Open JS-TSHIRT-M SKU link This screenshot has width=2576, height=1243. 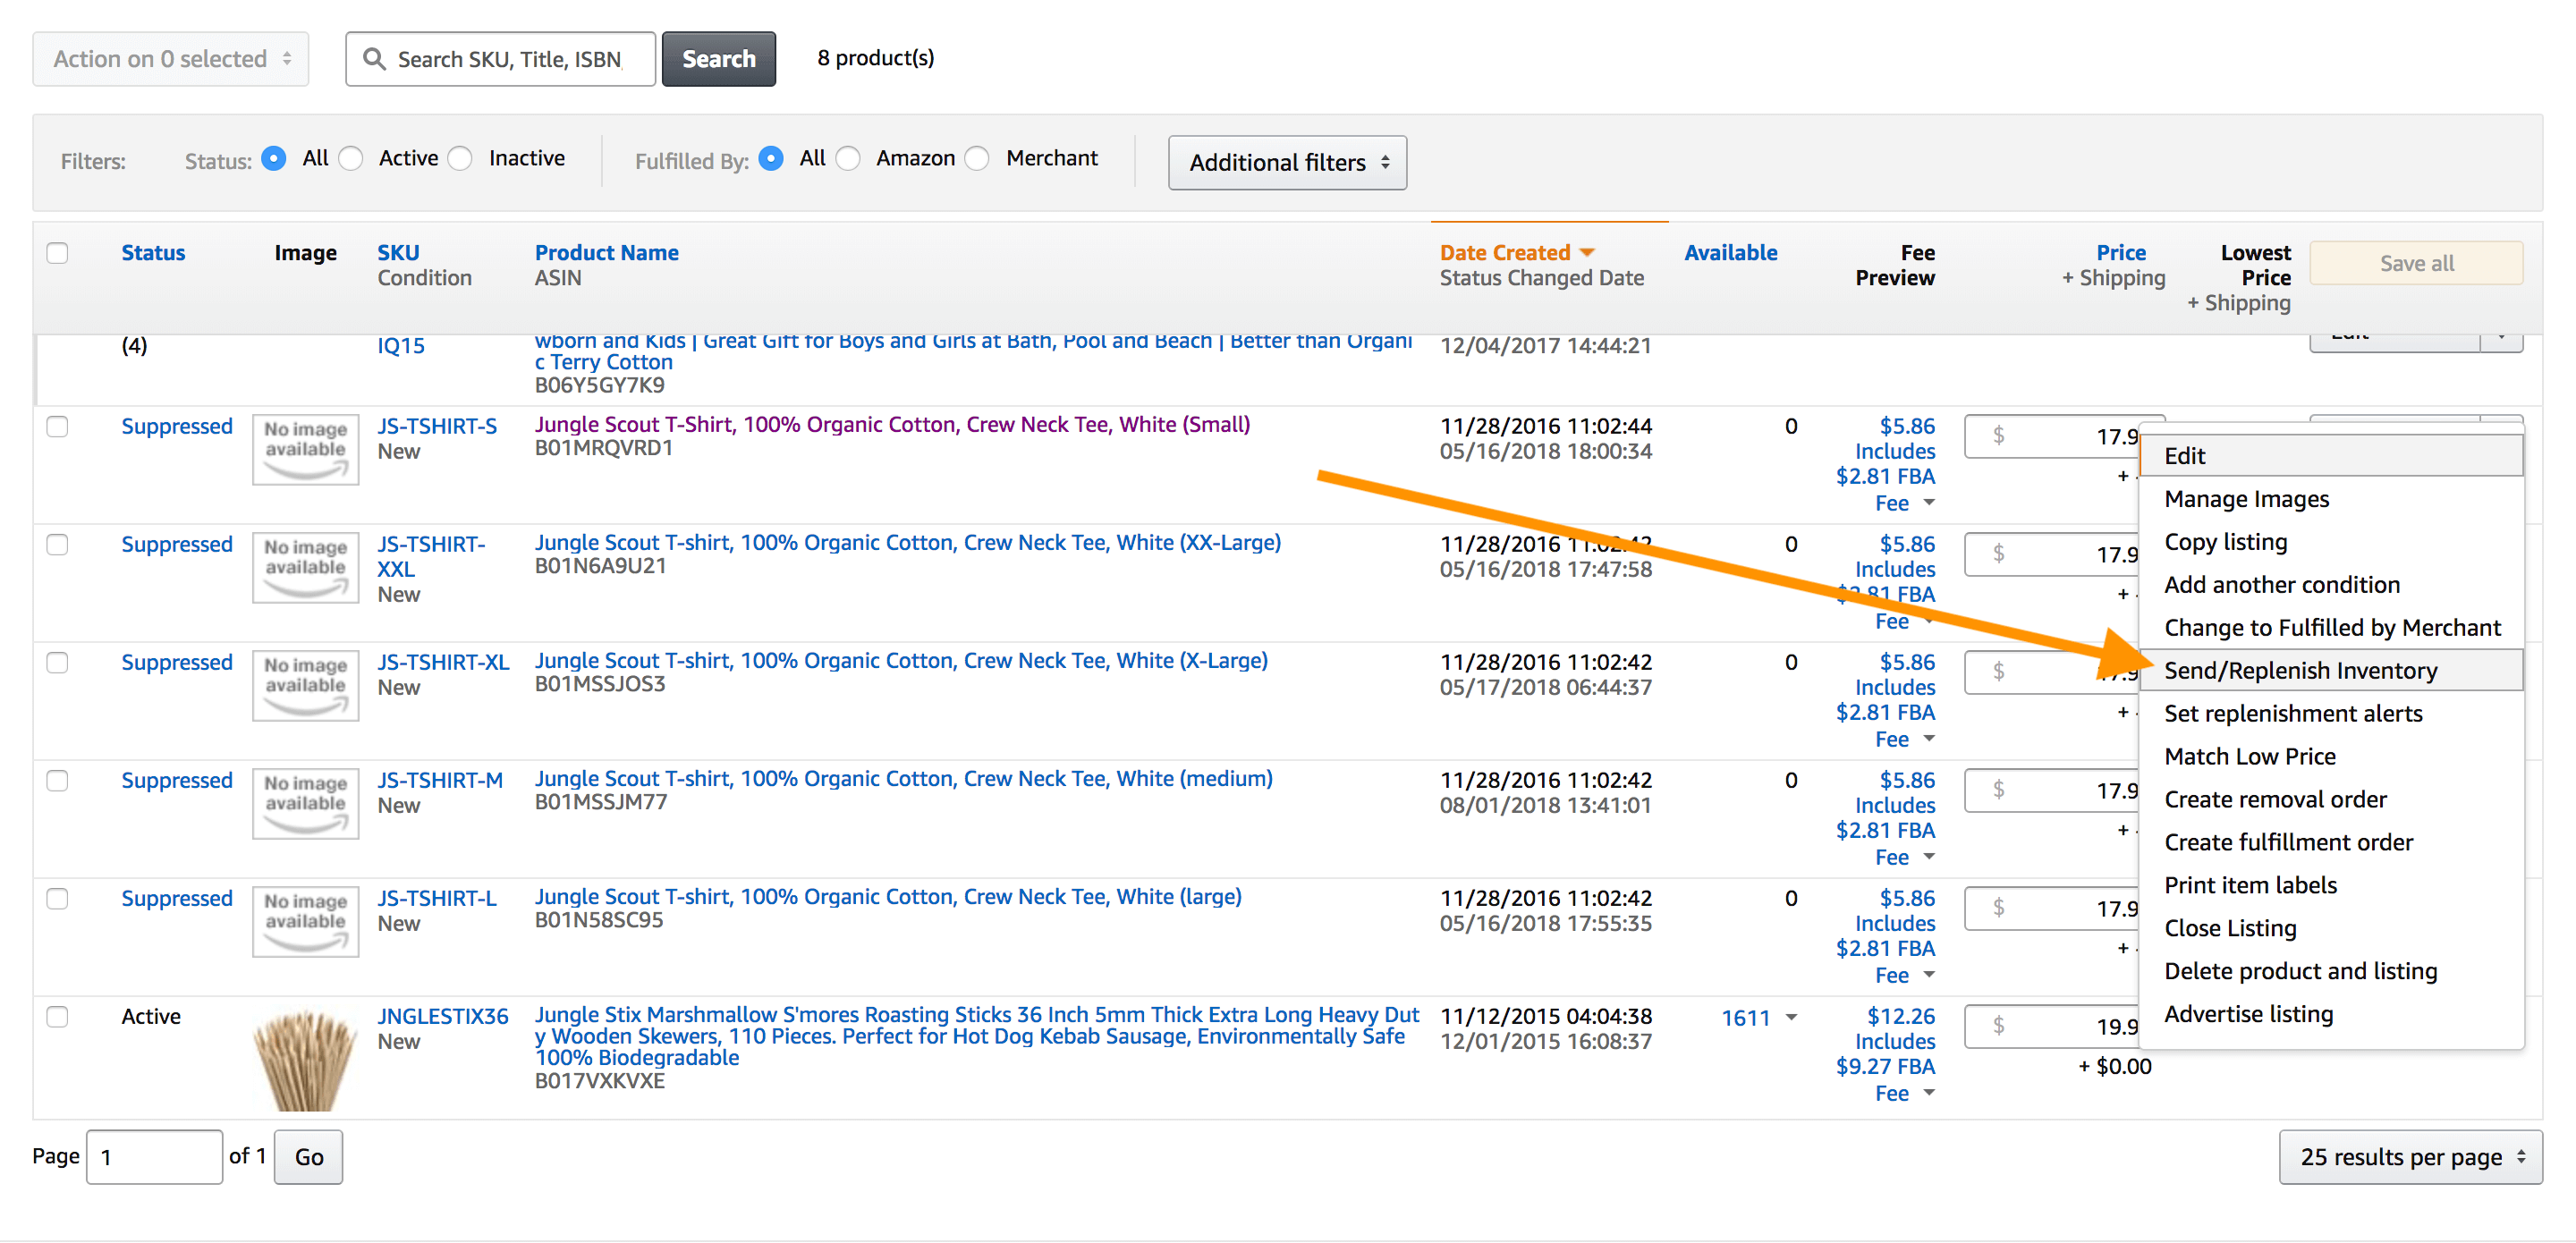pyautogui.click(x=439, y=780)
